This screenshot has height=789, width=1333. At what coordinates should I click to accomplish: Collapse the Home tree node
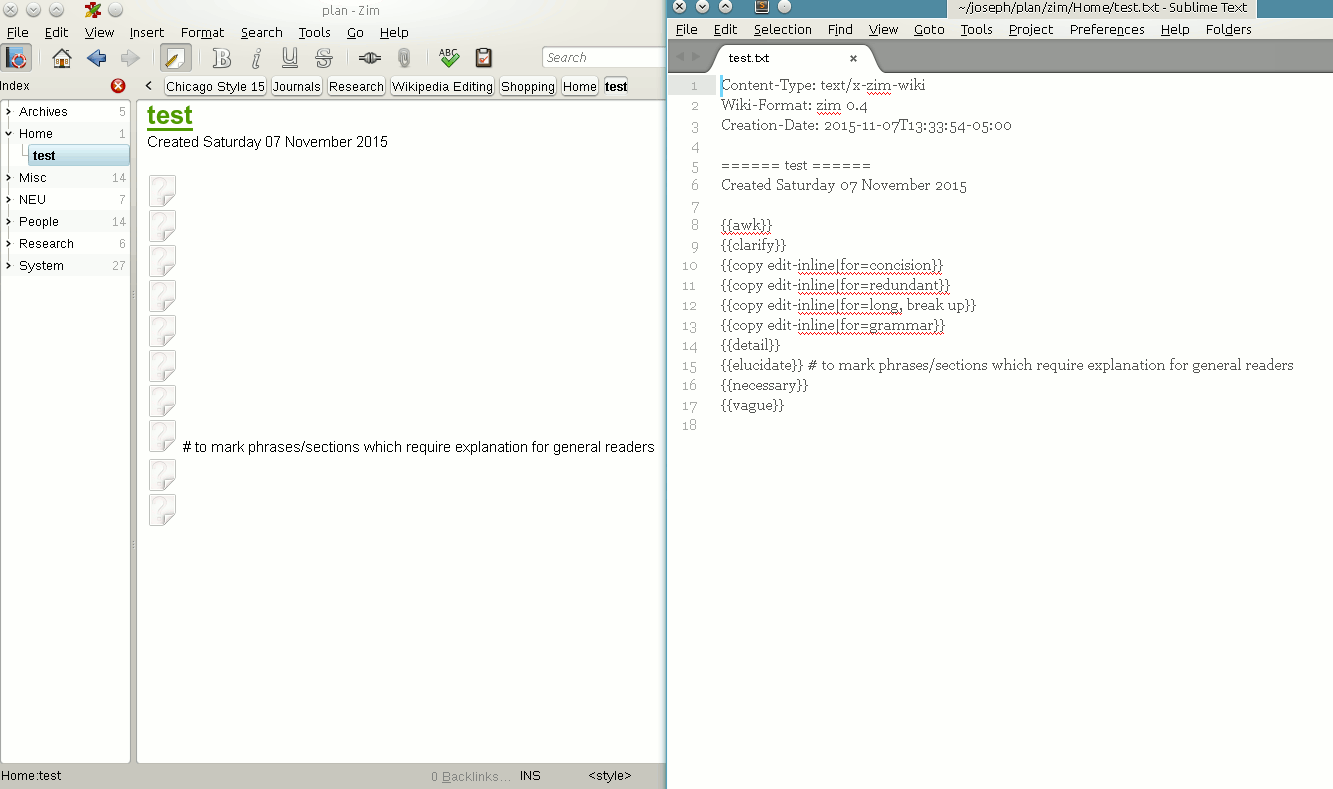tap(8, 133)
